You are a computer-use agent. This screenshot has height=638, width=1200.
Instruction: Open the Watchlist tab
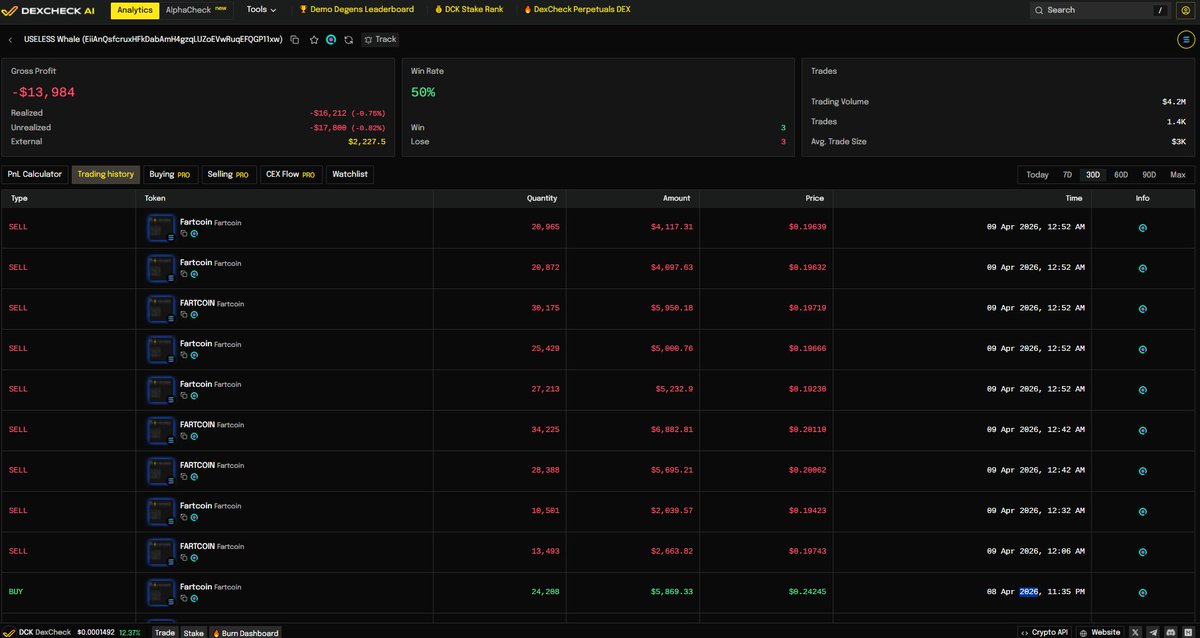coord(350,174)
